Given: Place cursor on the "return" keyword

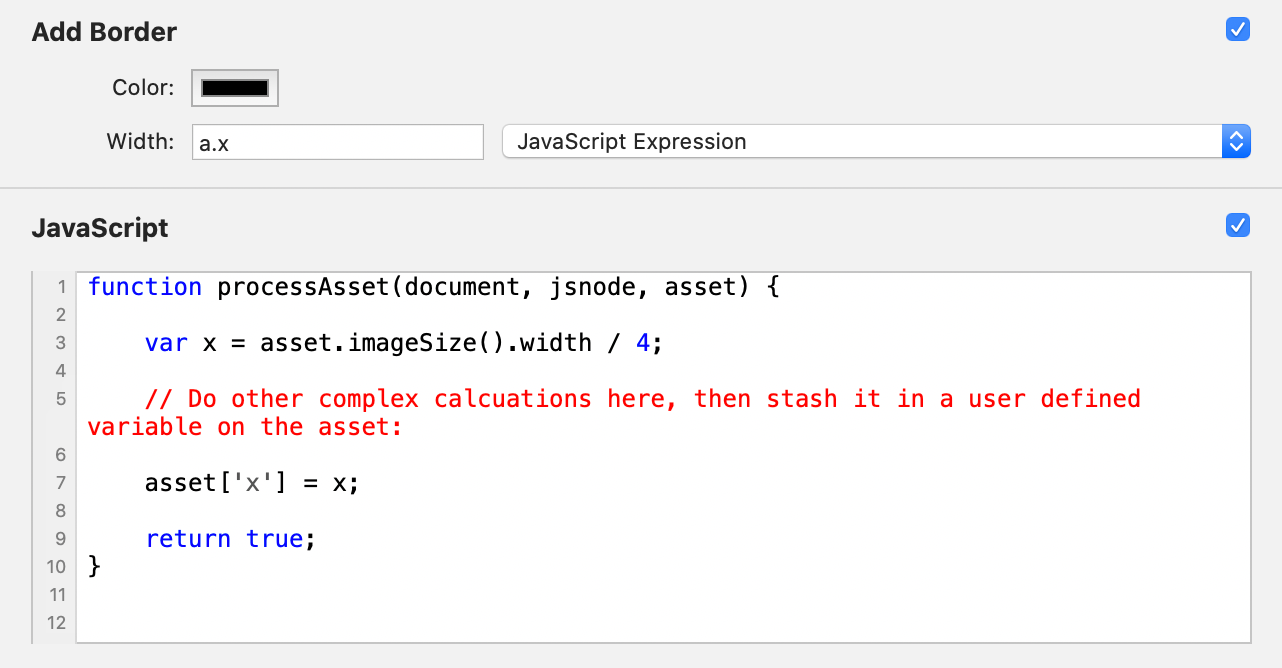Looking at the screenshot, I should point(188,539).
